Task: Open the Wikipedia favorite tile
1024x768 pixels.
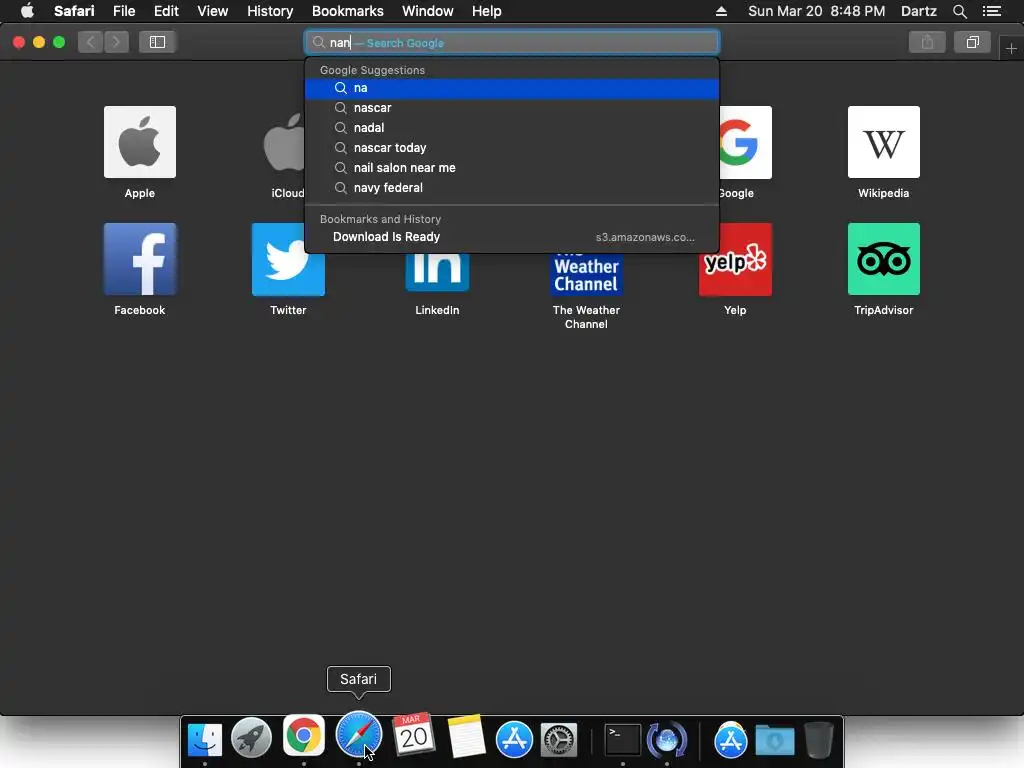Action: click(884, 142)
